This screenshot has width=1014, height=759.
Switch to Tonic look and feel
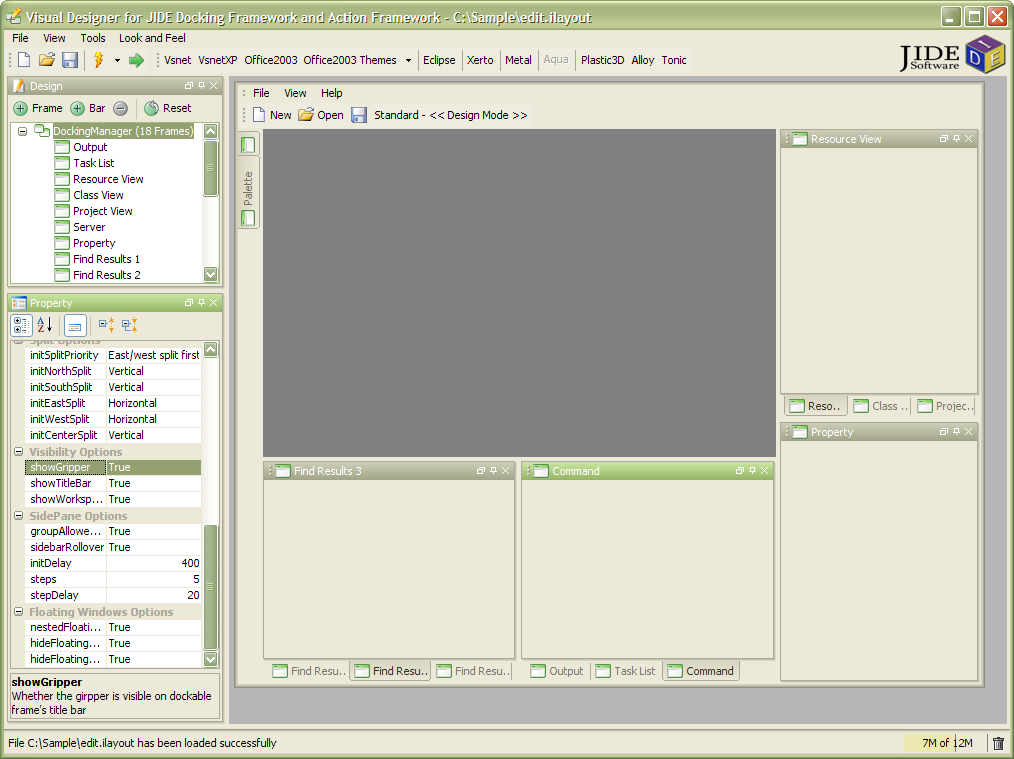pyautogui.click(x=674, y=60)
